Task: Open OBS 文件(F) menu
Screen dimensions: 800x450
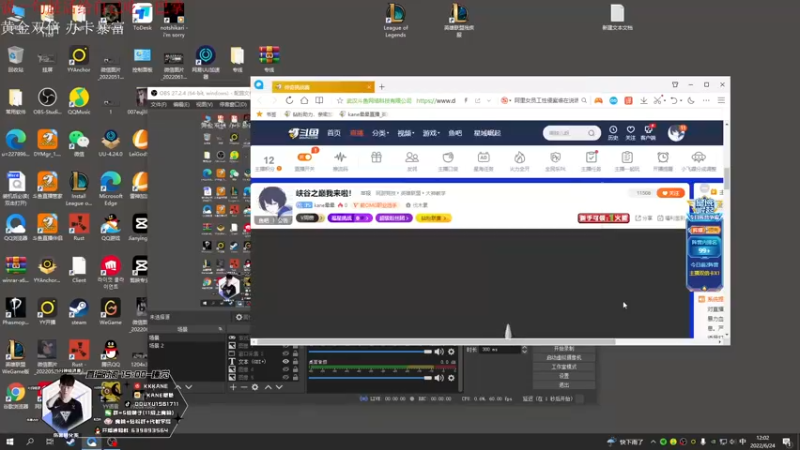Action: tap(159, 104)
